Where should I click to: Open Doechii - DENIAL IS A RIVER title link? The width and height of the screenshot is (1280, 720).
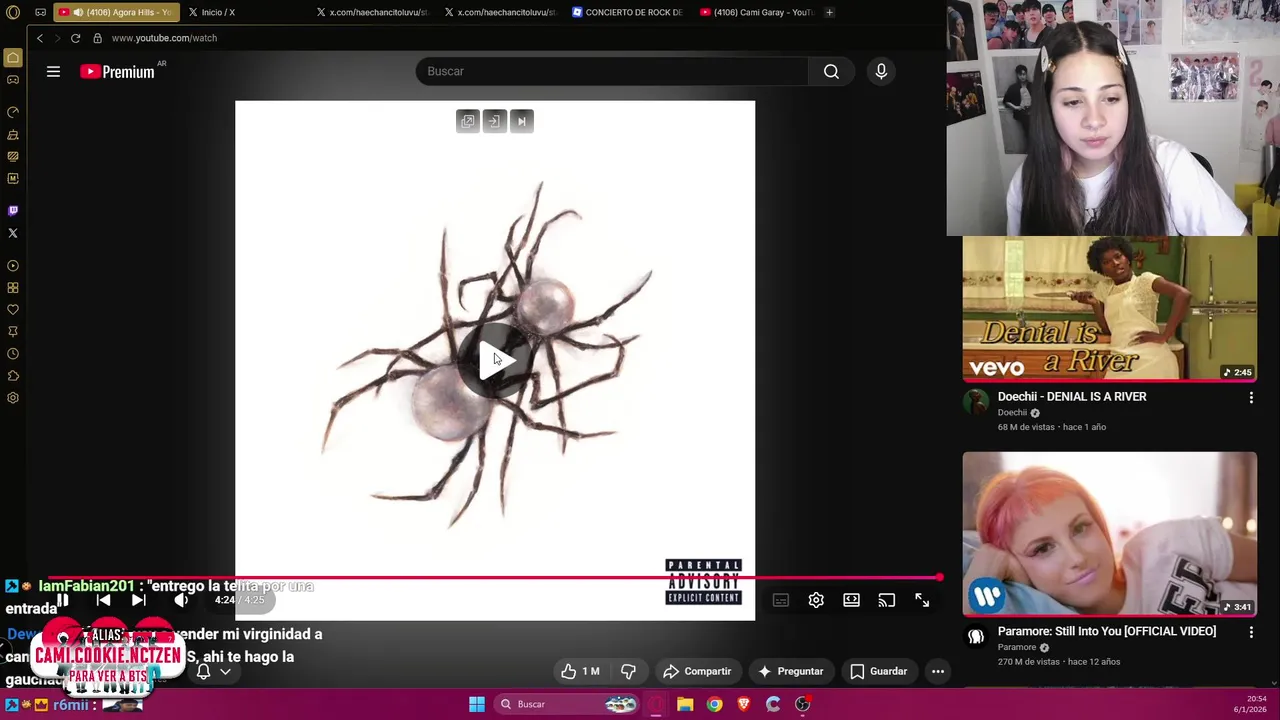coord(1072,396)
